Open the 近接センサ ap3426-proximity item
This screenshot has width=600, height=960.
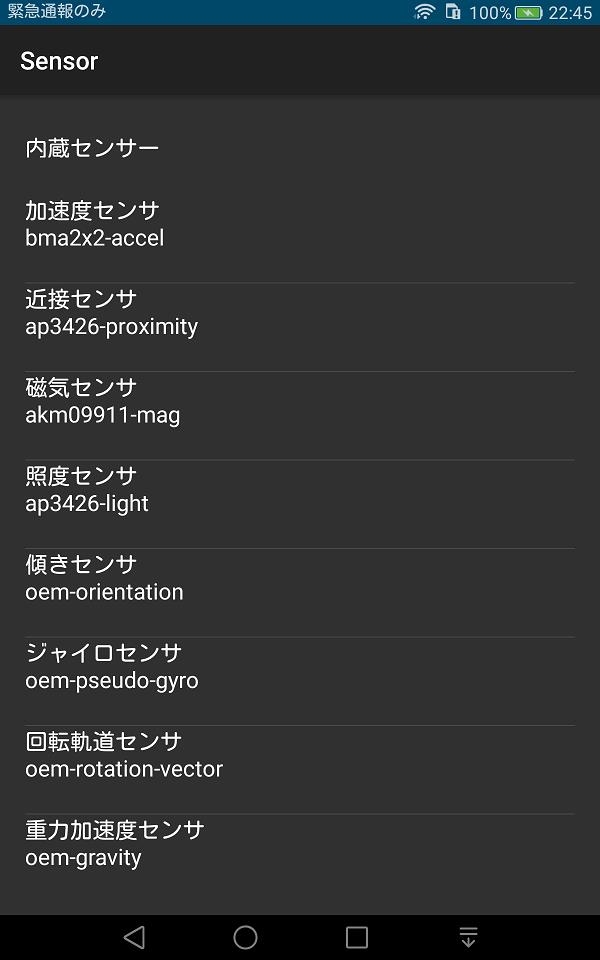pyautogui.click(x=300, y=313)
